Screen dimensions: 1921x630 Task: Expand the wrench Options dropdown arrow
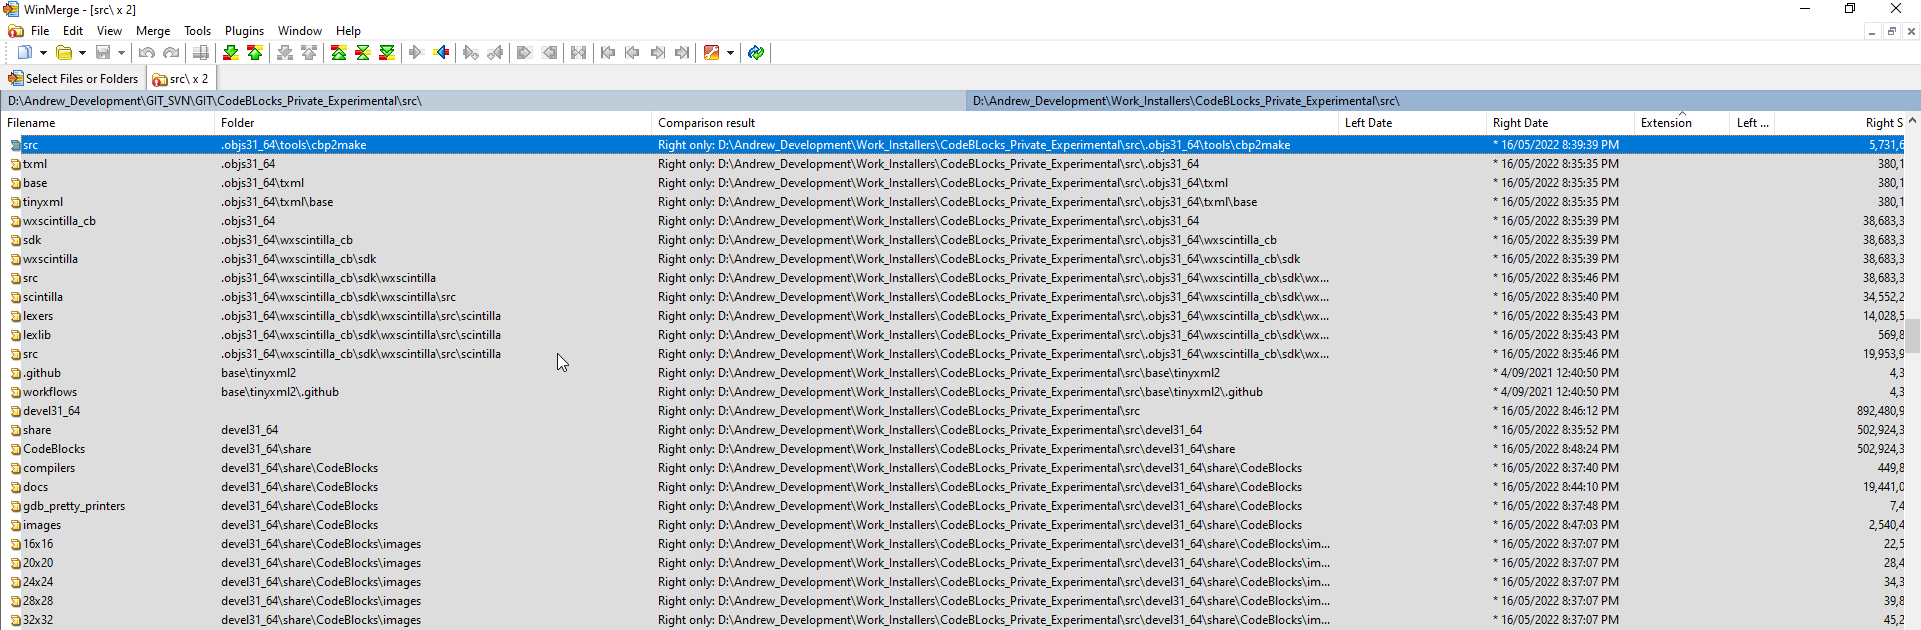coord(730,53)
